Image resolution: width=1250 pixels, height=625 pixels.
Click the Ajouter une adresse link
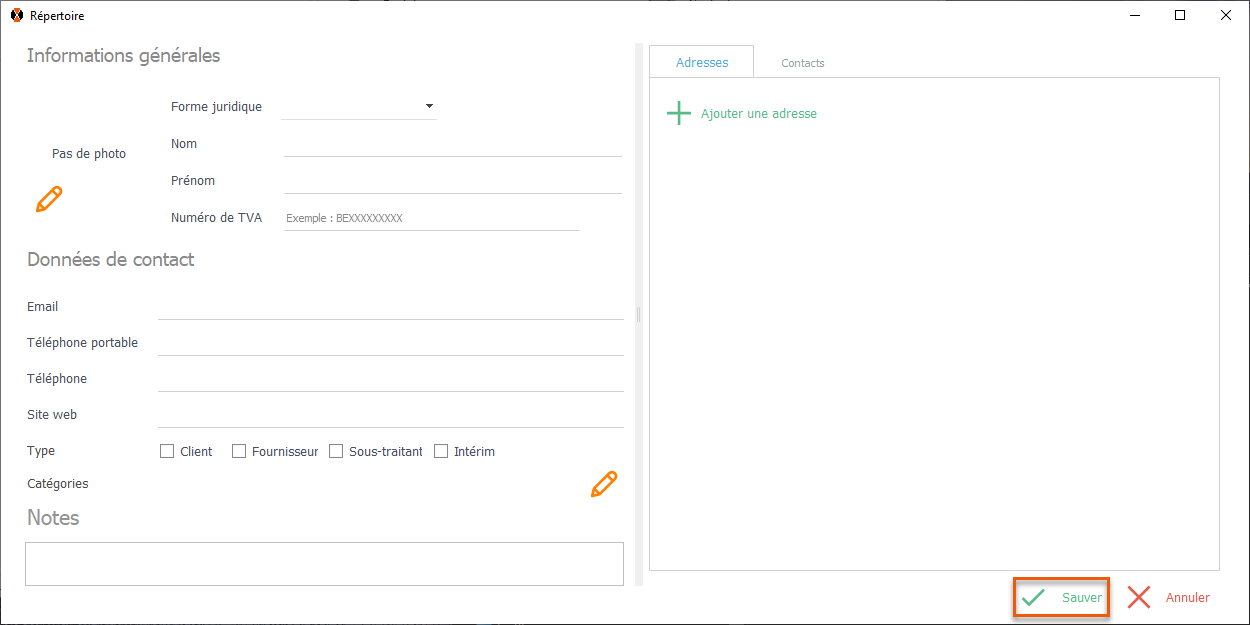tap(758, 114)
